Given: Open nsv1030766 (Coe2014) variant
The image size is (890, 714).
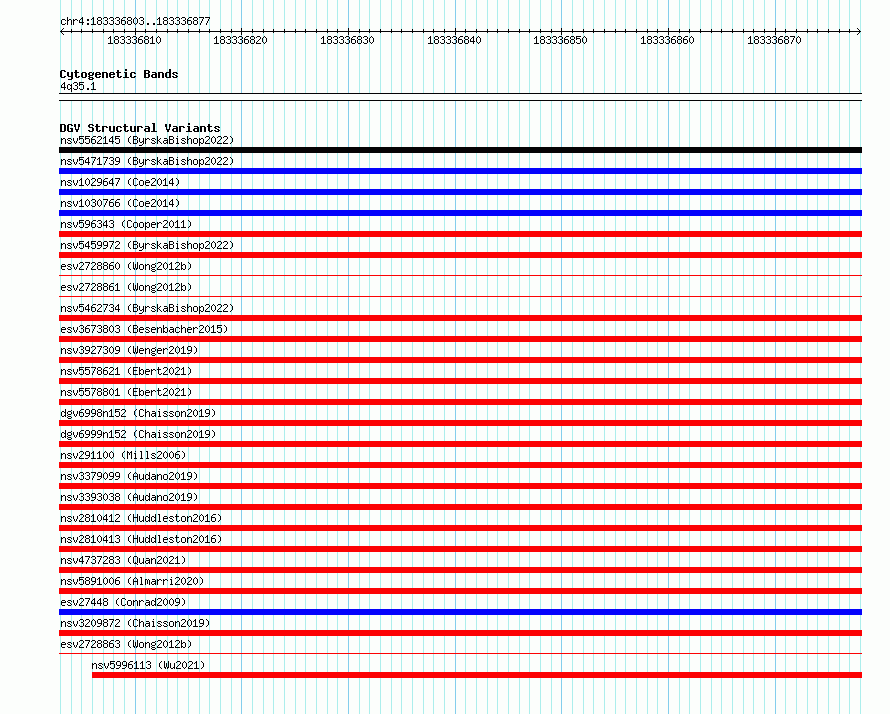Looking at the screenshot, I should point(120,203).
